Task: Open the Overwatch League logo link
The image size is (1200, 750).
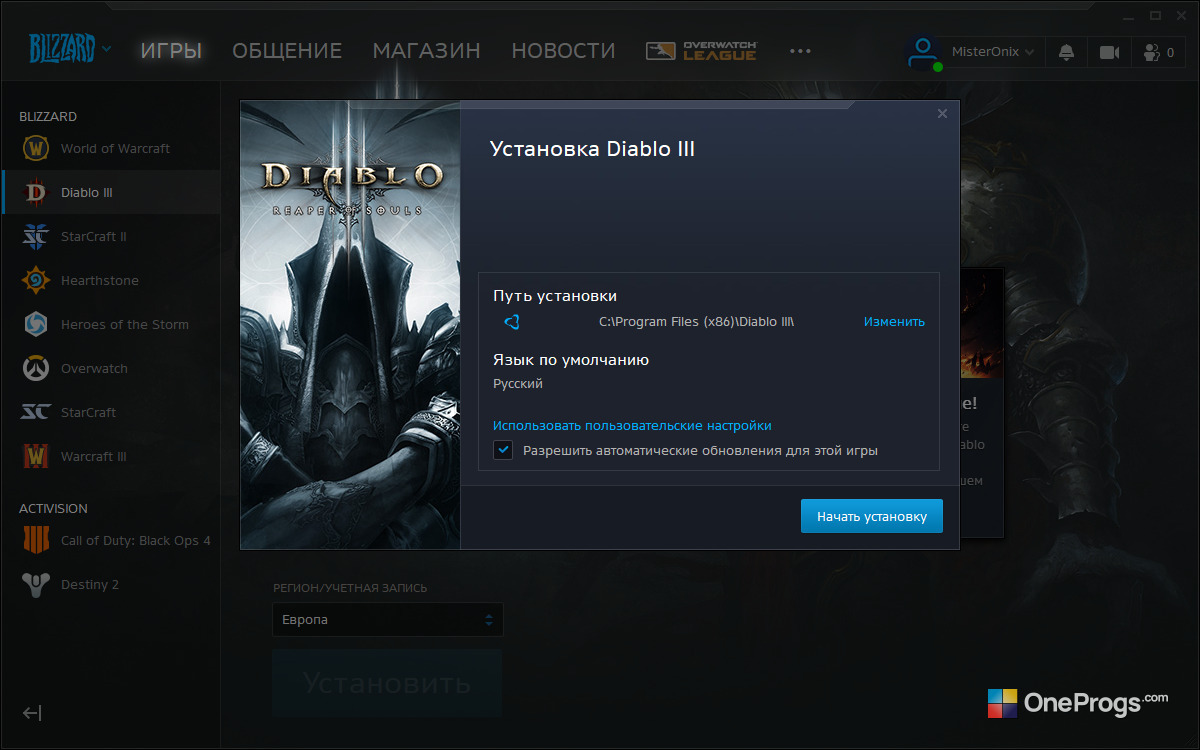Action: click(702, 51)
